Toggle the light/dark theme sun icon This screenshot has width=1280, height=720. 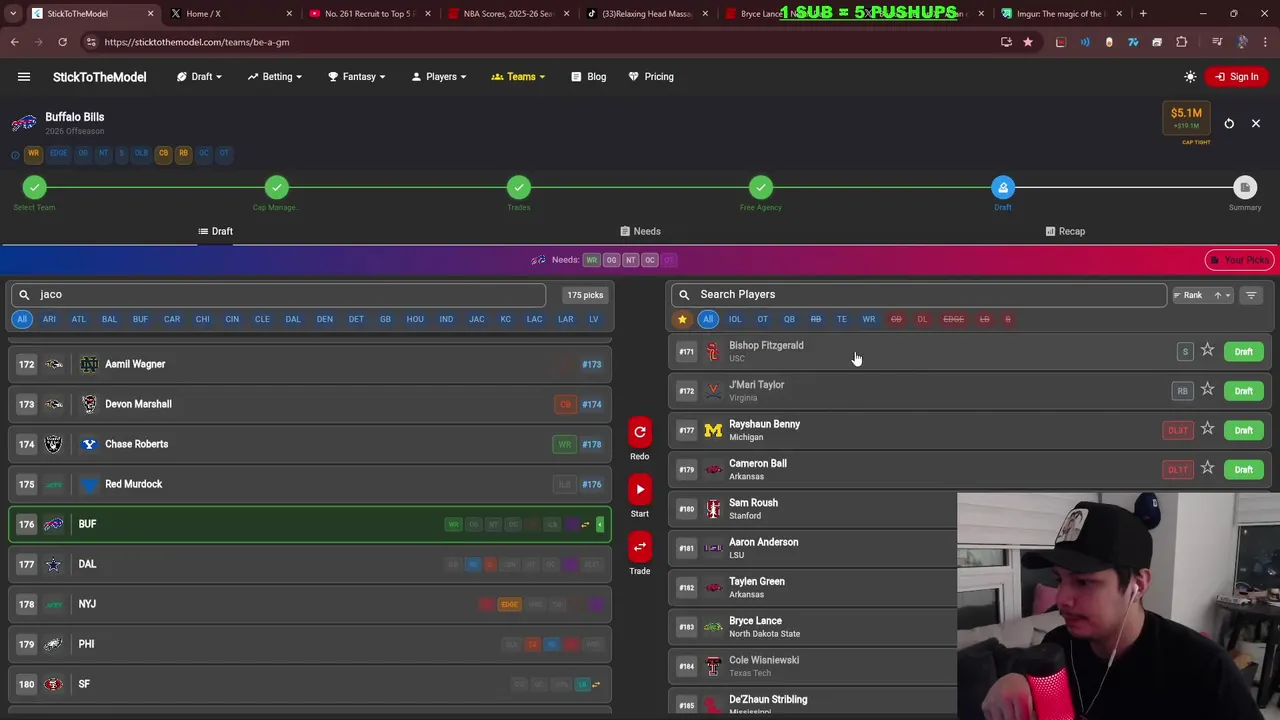[1190, 77]
